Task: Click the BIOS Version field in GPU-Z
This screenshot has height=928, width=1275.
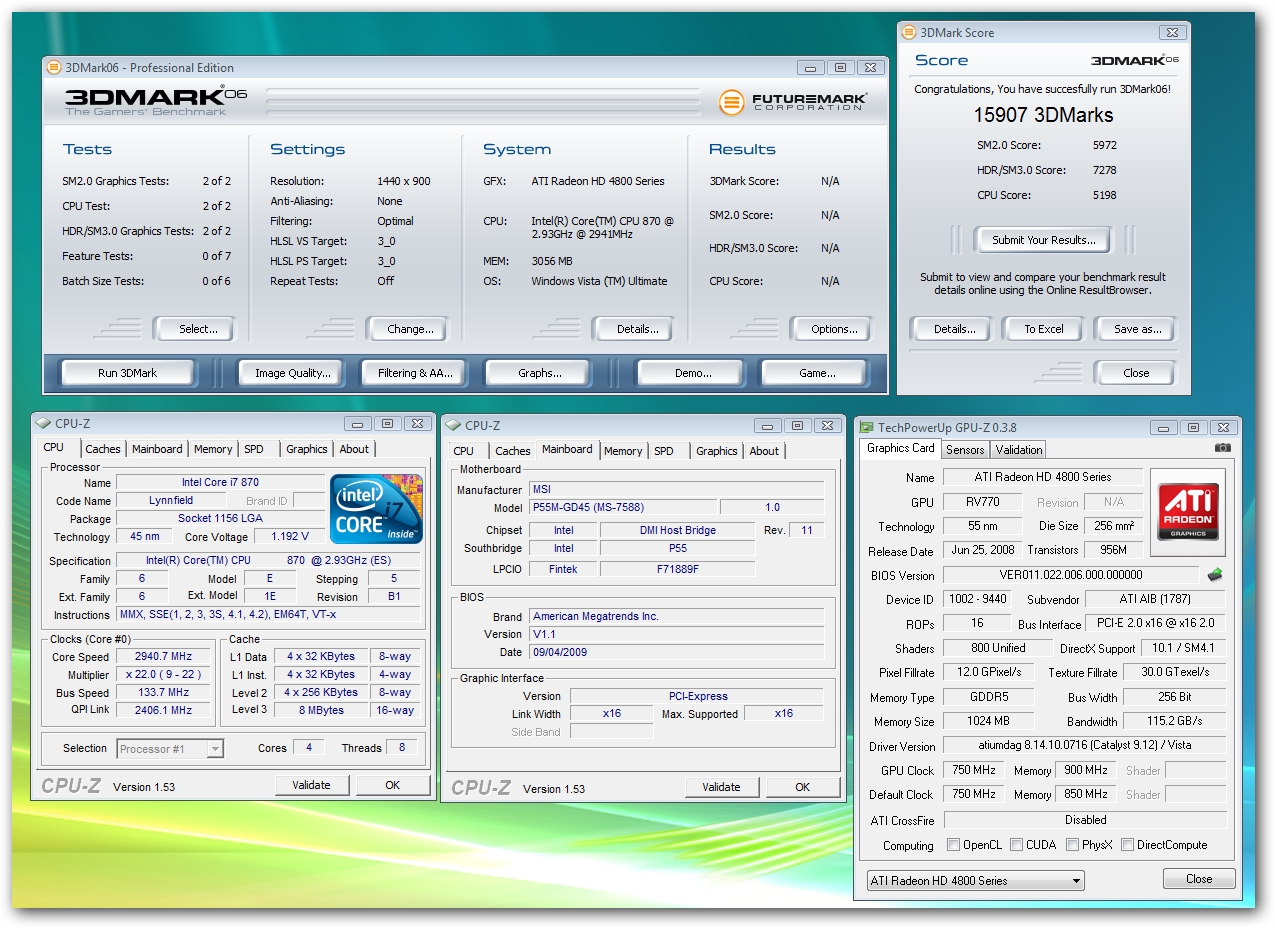Action: pyautogui.click(x=1070, y=575)
